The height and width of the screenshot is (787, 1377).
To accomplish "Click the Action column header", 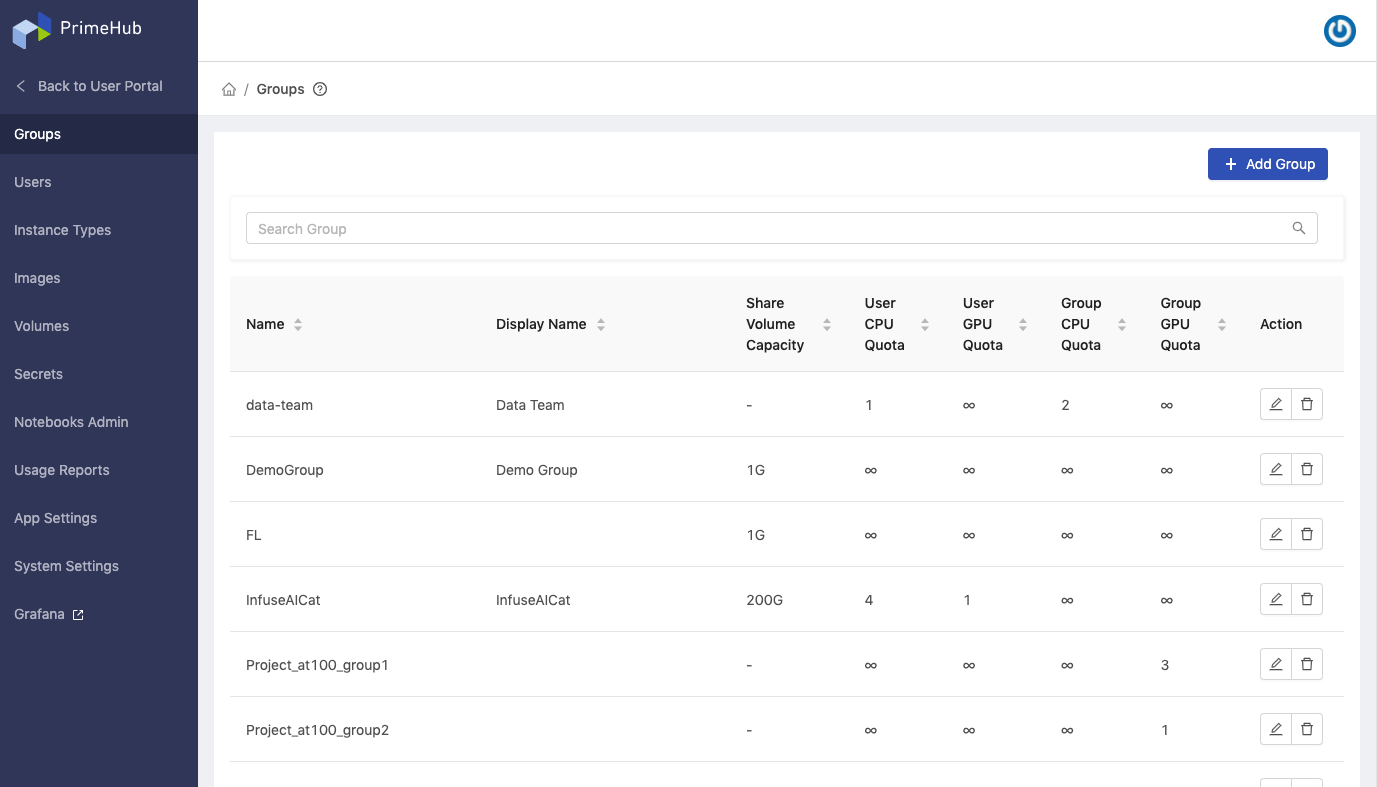I will 1281,324.
